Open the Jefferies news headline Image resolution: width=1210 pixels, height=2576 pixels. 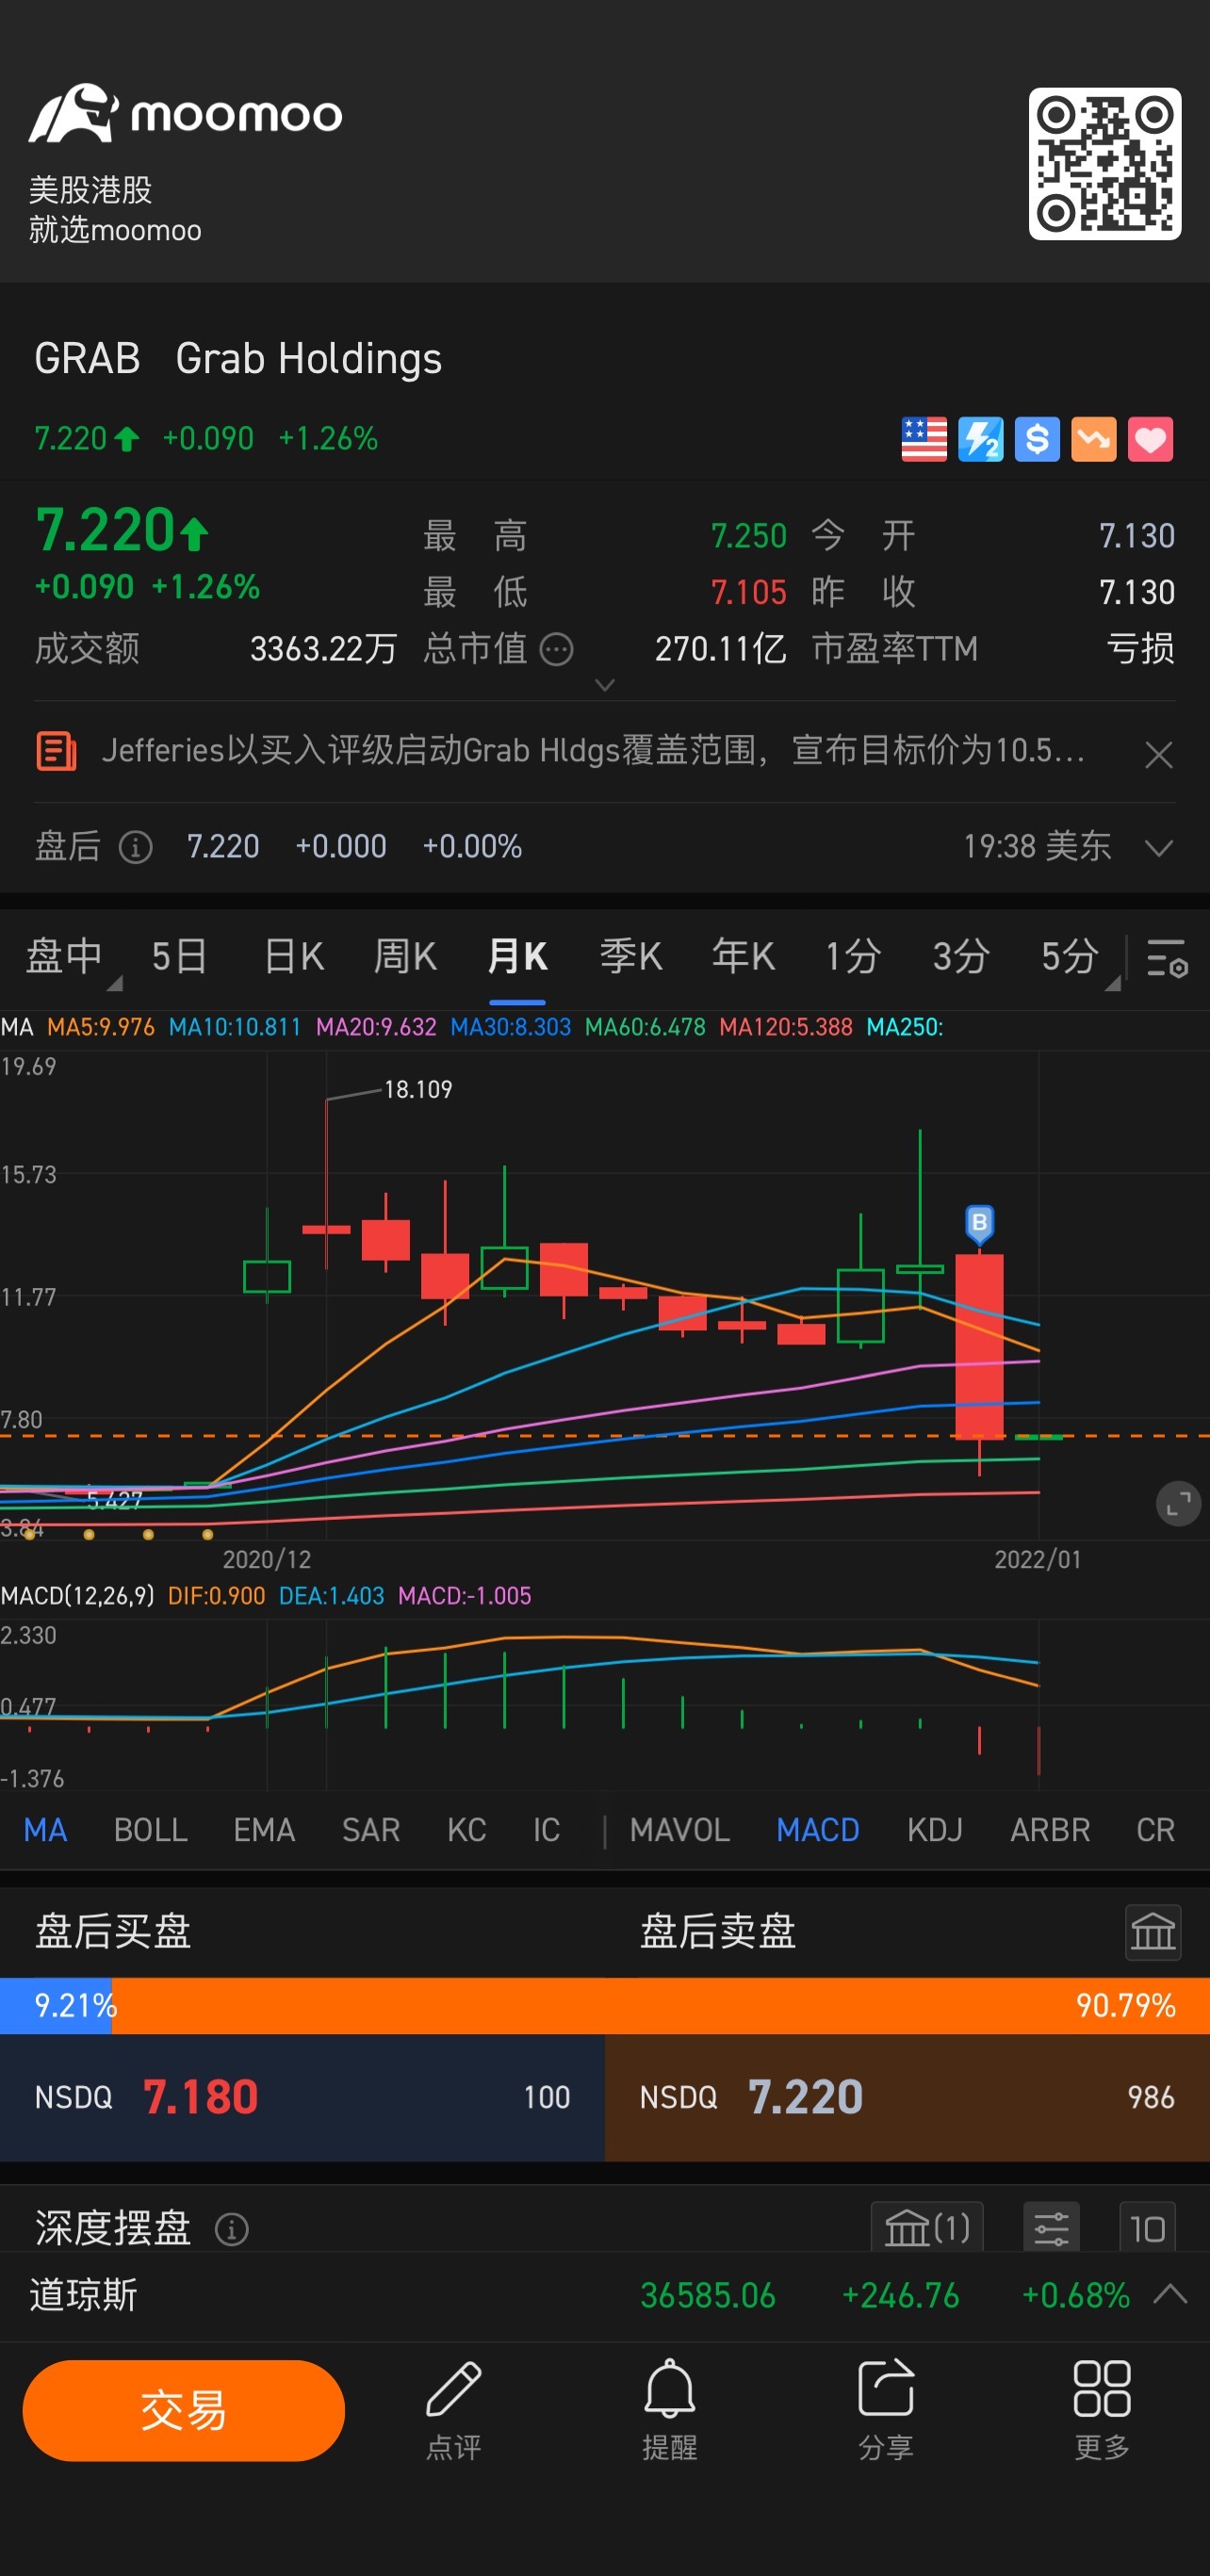[x=593, y=750]
